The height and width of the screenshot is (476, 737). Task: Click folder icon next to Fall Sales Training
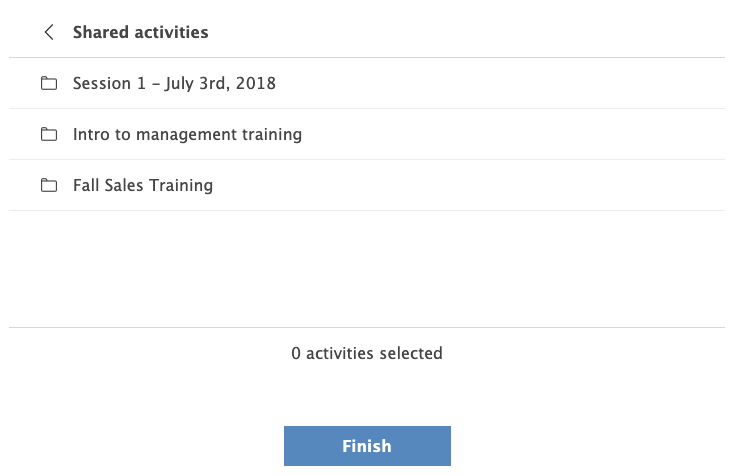coord(49,185)
